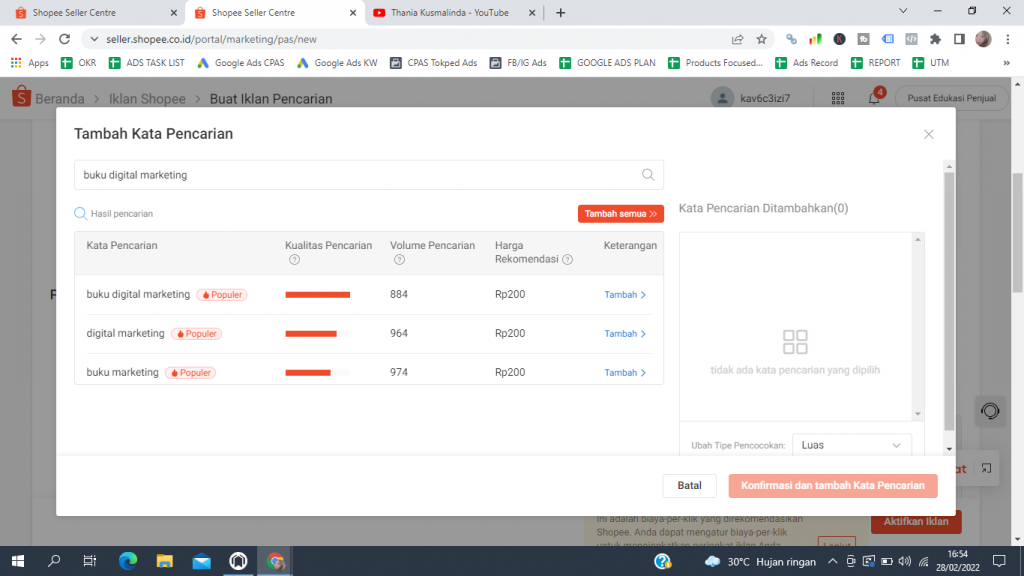Reload the page with browser refresh icon
1024x576 pixels.
point(64,39)
